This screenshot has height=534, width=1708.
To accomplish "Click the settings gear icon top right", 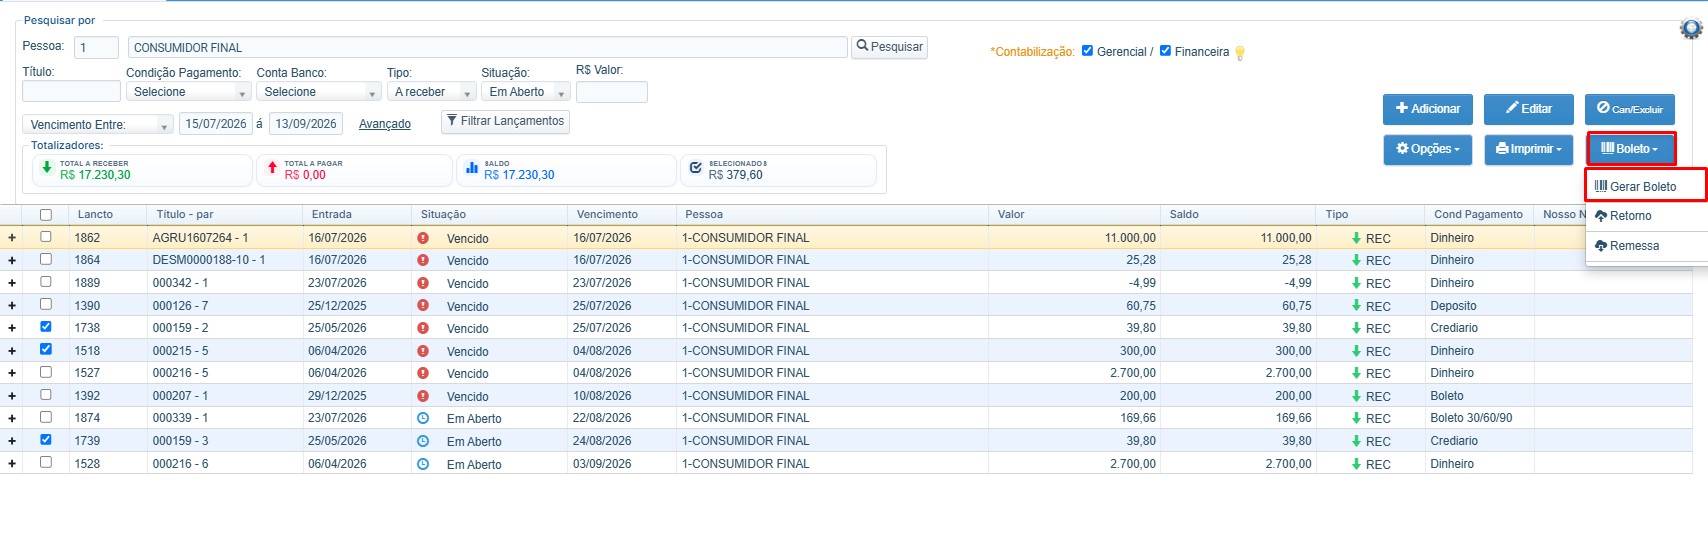I will 1691,29.
